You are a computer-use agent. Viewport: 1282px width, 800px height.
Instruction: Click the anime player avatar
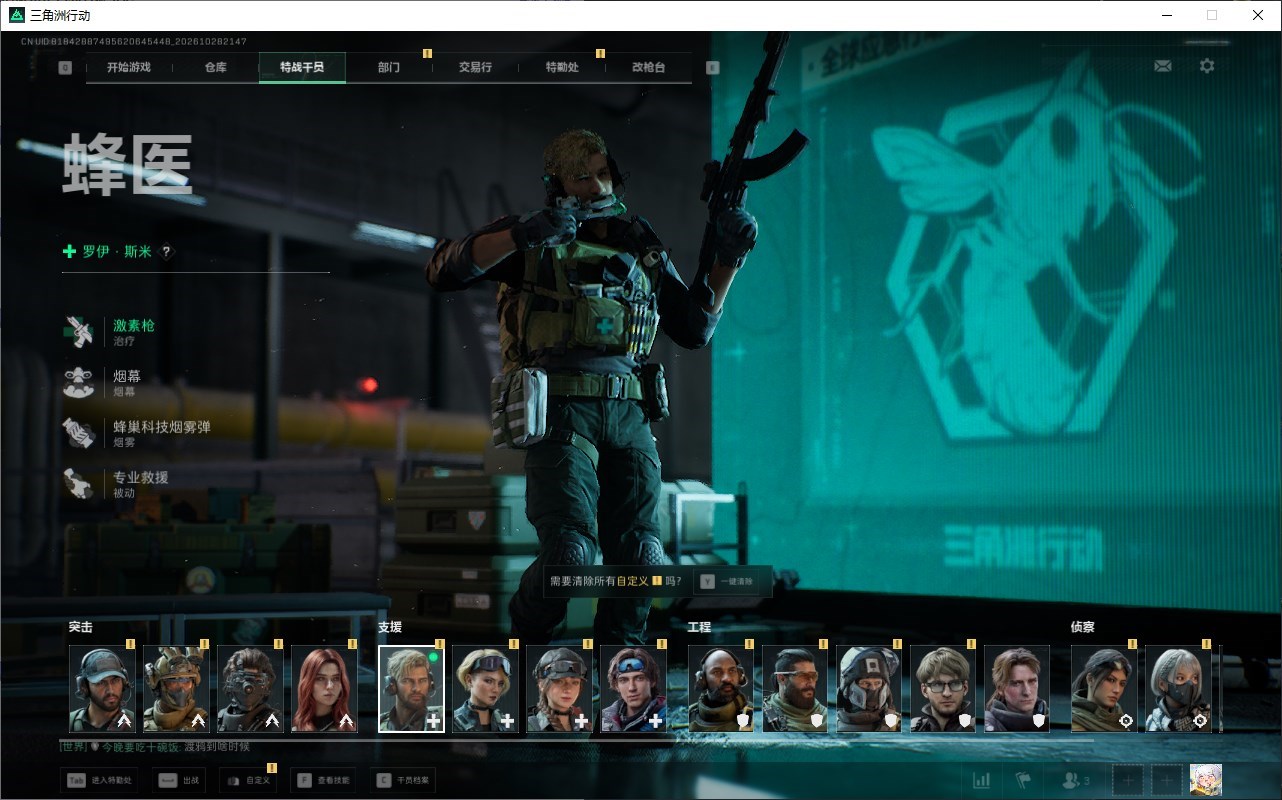tap(1205, 780)
